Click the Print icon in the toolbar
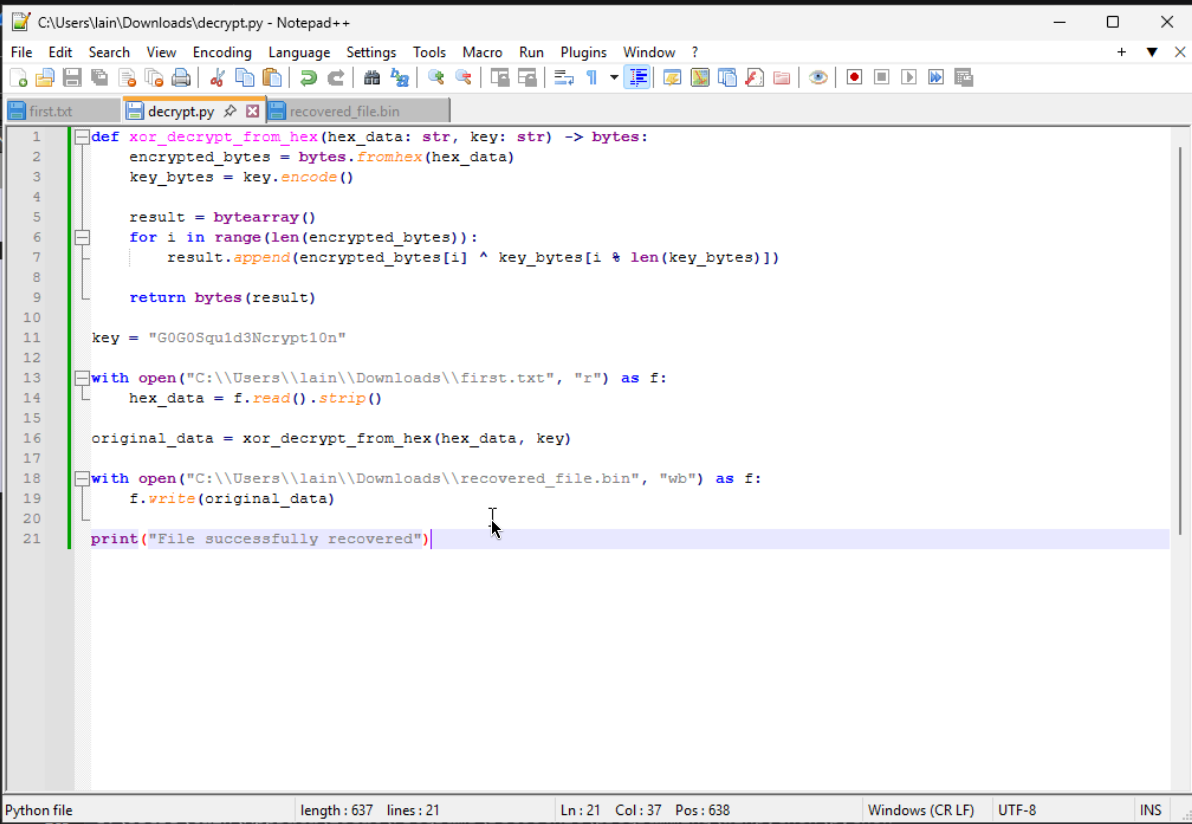Viewport: 1192px width, 824px height. pos(181,78)
